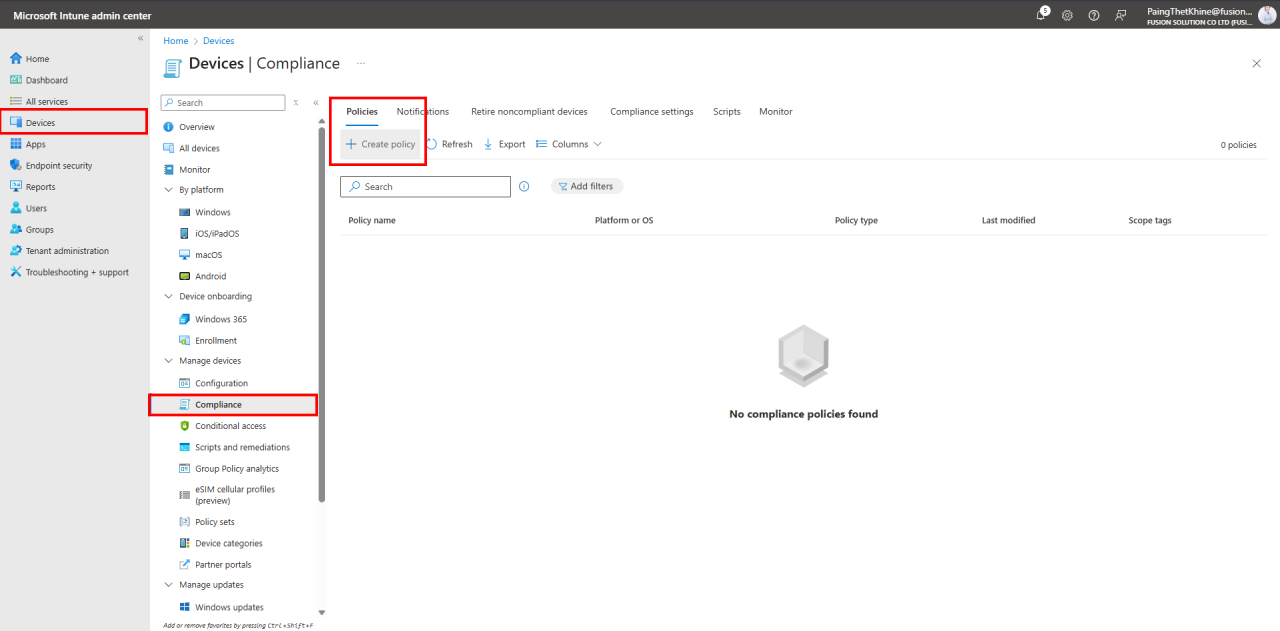Collapse the Devices resource menu

[x=316, y=102]
